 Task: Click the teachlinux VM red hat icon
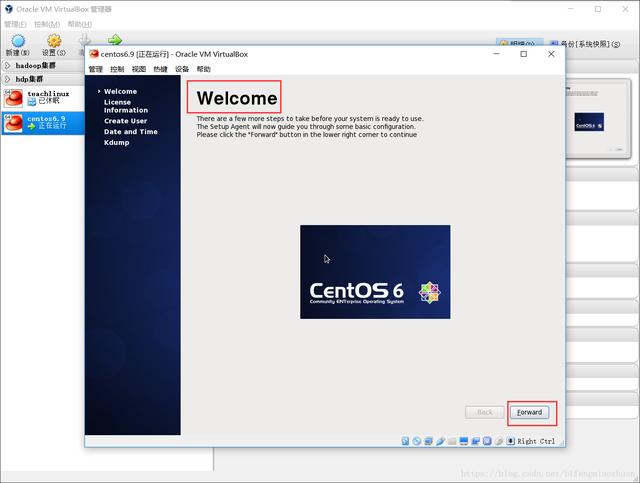coord(13,98)
